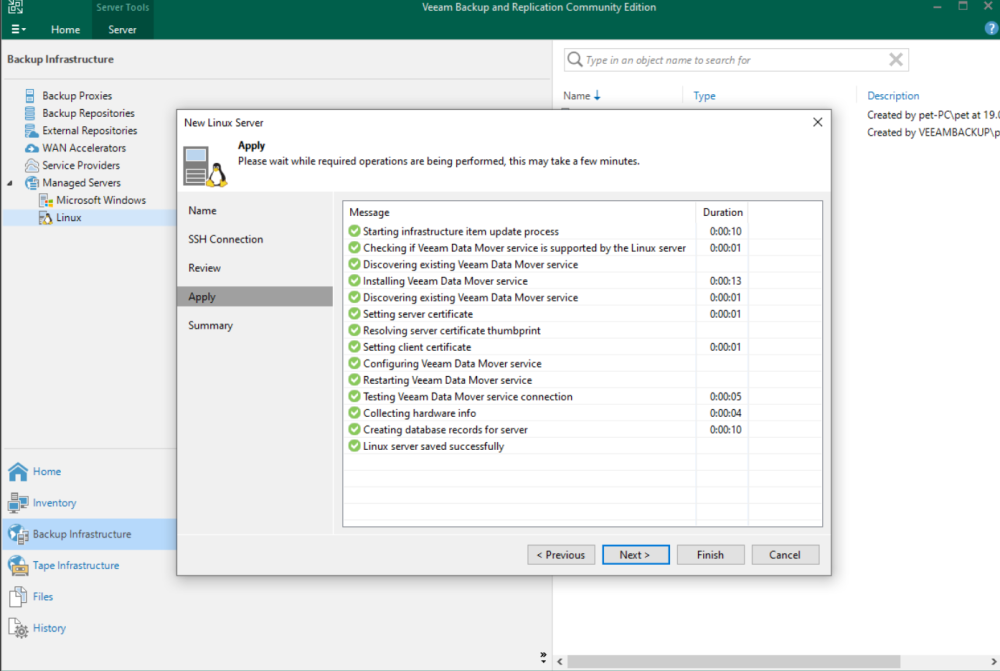
Task: Open help via question mark icon
Action: [x=991, y=29]
